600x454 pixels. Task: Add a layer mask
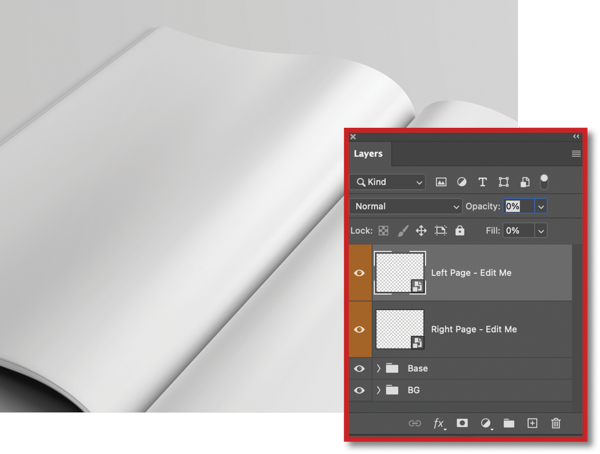[x=462, y=423]
